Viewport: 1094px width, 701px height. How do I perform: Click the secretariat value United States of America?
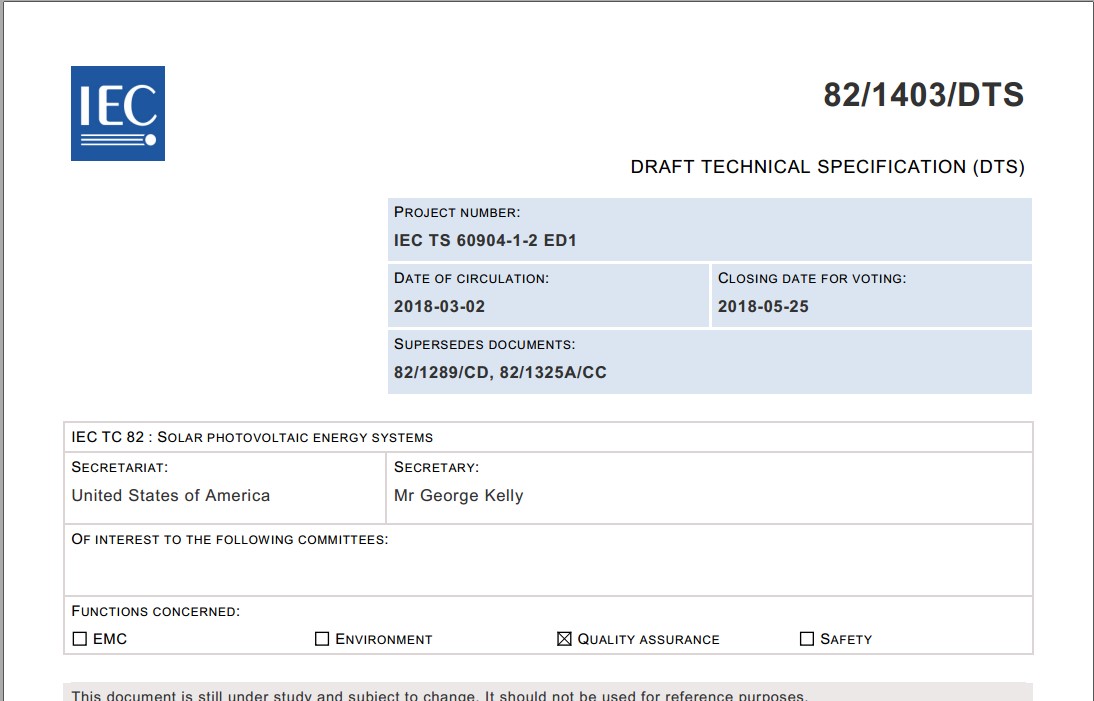click(171, 496)
